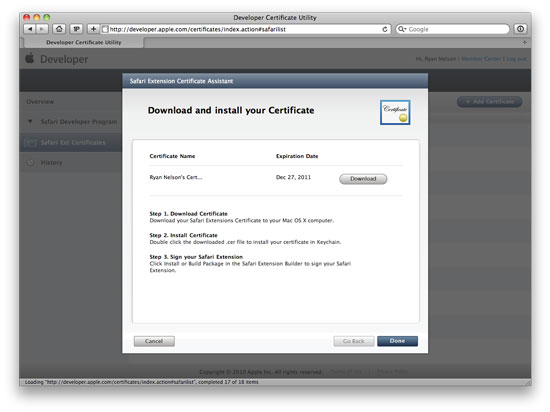Open the home page icon

[x=59, y=29]
